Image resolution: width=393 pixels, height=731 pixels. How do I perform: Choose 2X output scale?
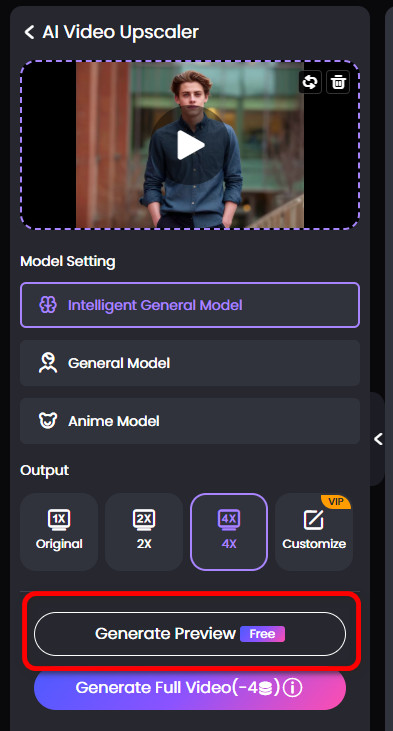(144, 531)
